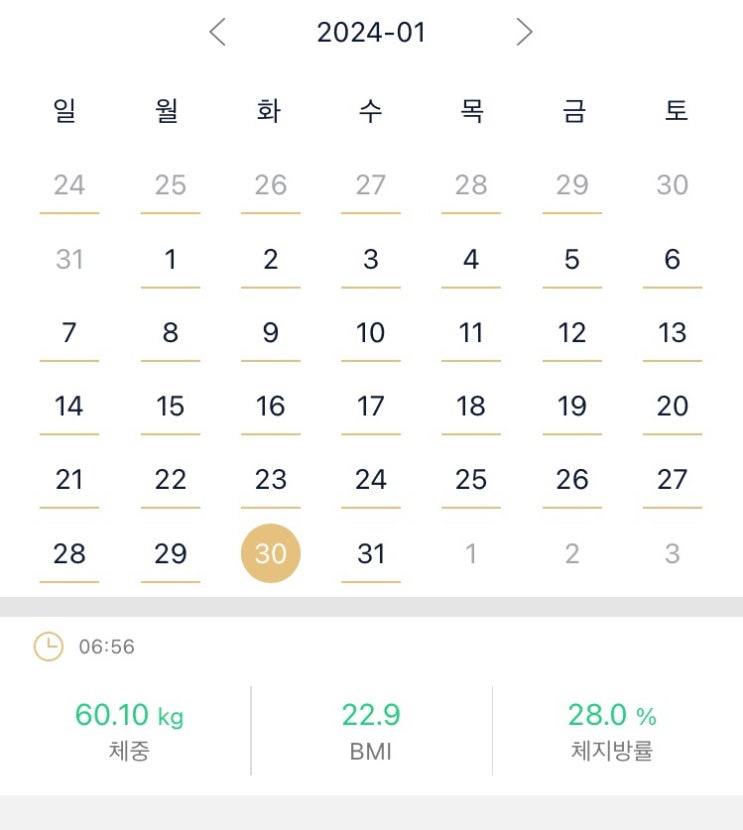Image resolution: width=743 pixels, height=830 pixels.
Task: Go to next month with right chevron
Action: 524,33
